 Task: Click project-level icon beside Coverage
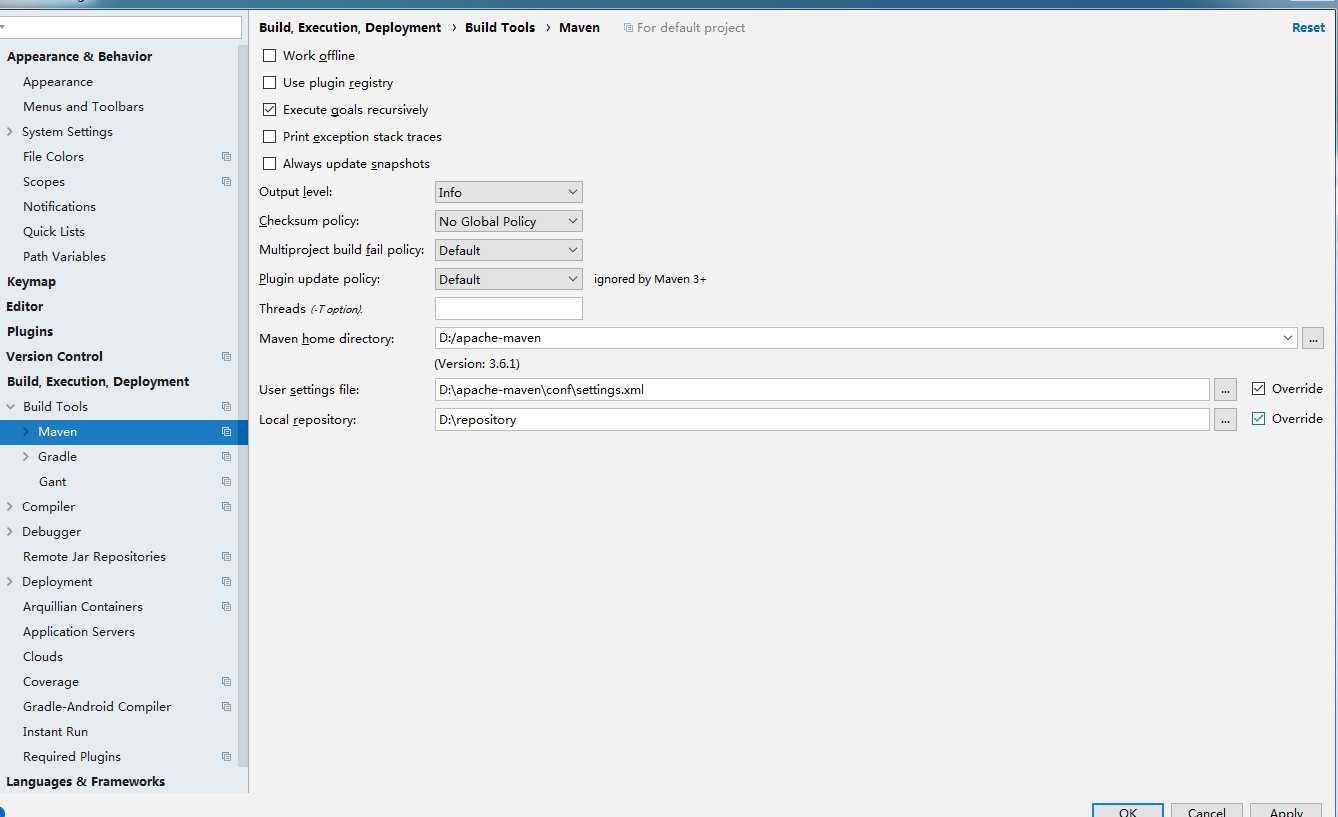226,682
